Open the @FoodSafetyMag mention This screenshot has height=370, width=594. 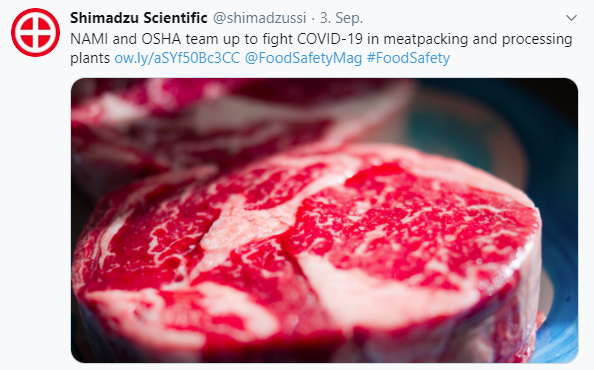pos(303,58)
